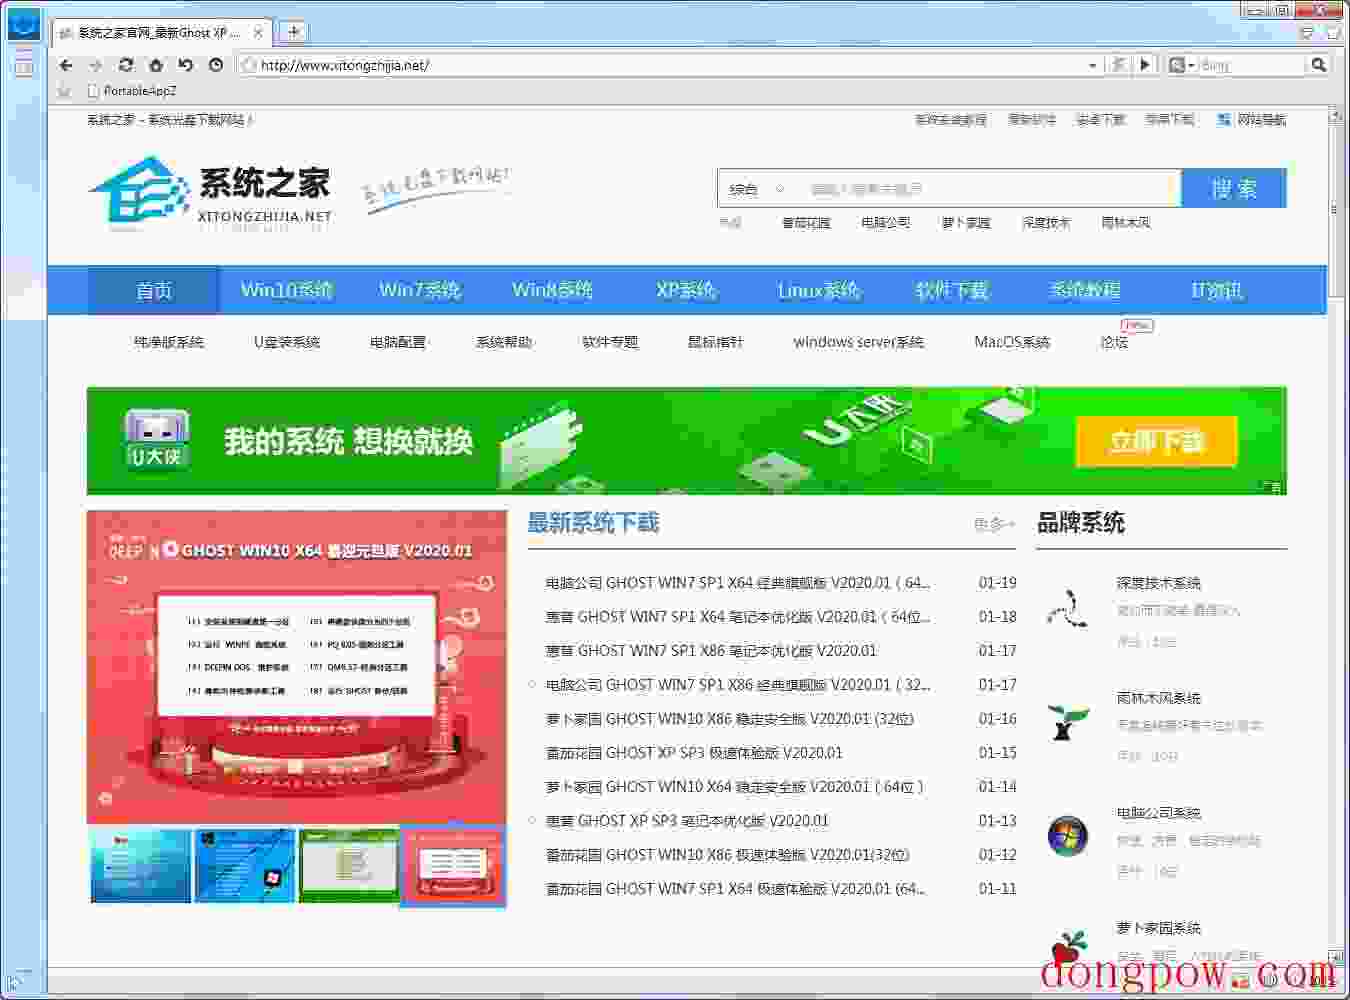Open the 综合 search category dropdown
The height and width of the screenshot is (1000, 1350).
(x=756, y=189)
